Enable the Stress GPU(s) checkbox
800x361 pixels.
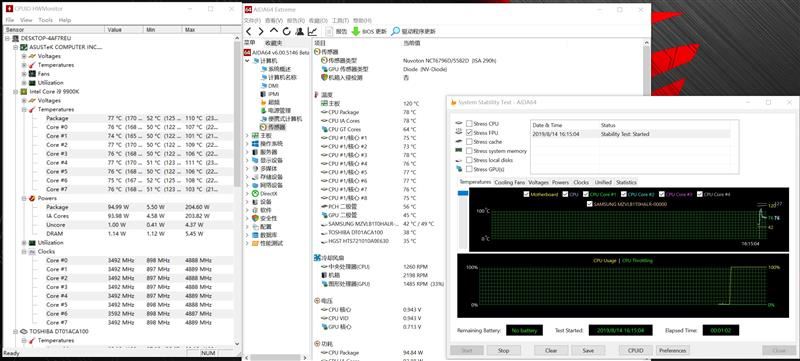click(x=469, y=169)
